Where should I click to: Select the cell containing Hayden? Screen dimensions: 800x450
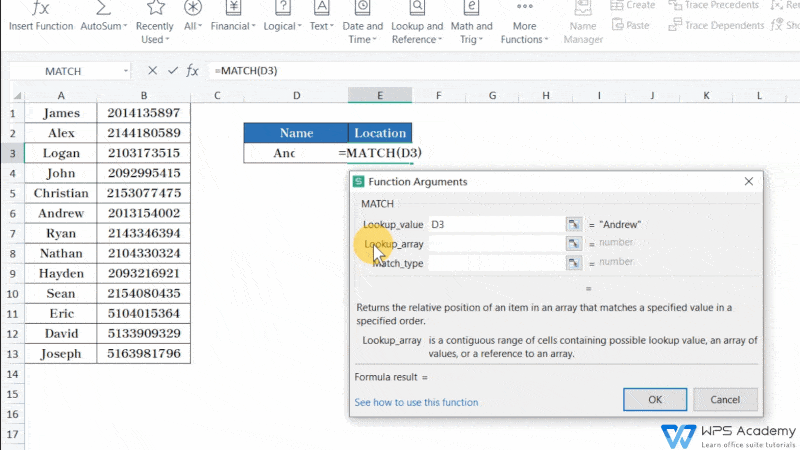tap(61, 273)
